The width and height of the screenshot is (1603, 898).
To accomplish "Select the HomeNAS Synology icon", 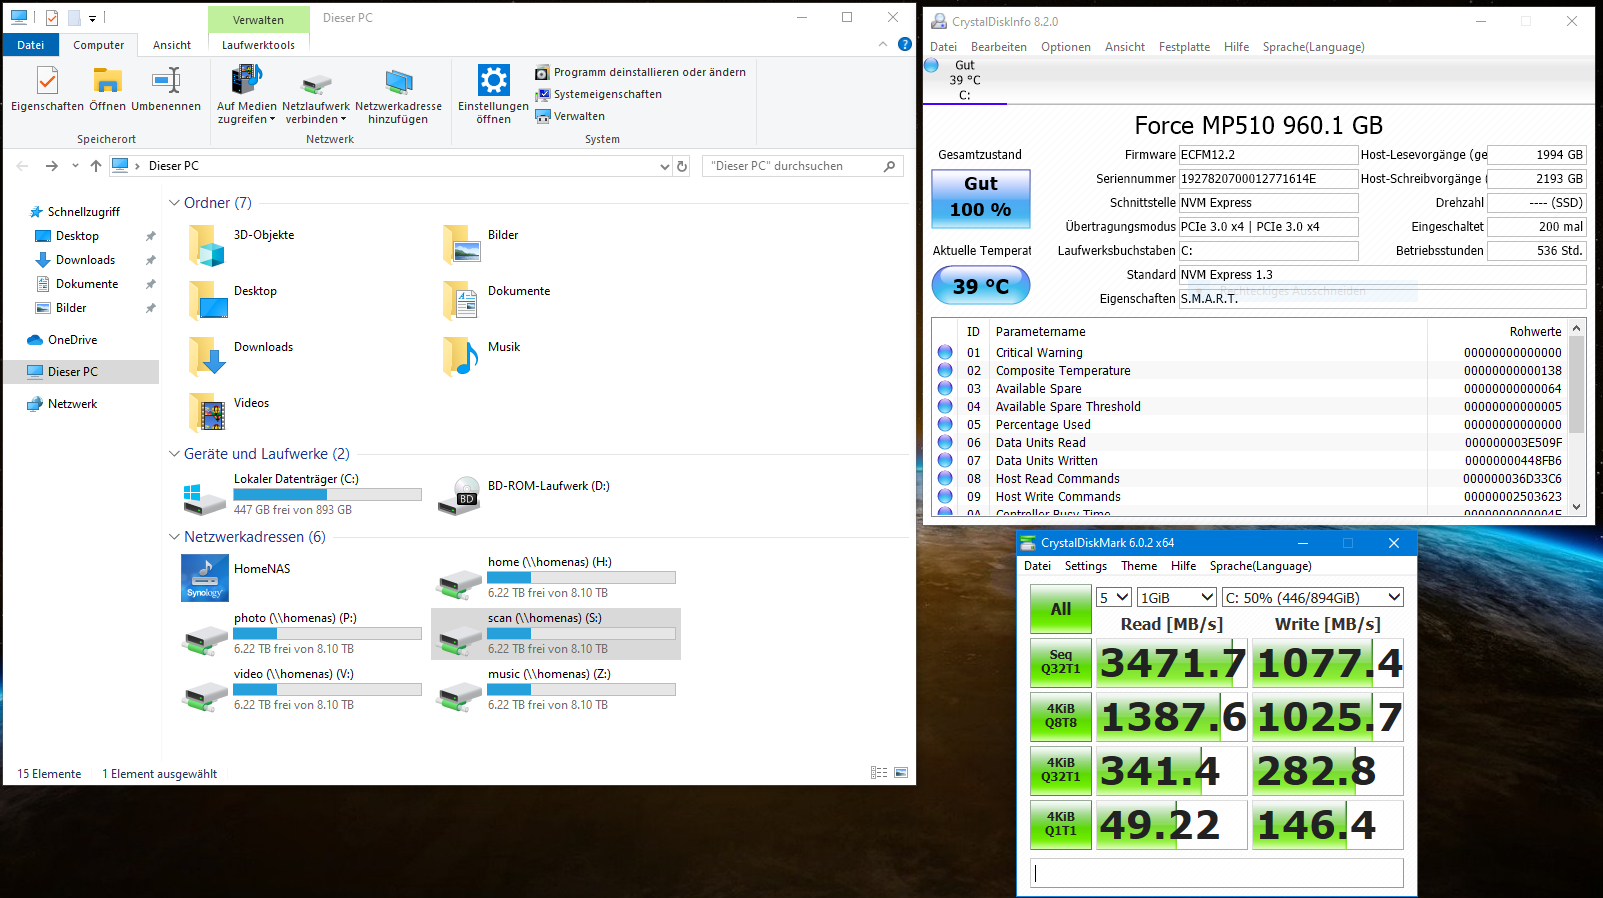I will point(205,578).
